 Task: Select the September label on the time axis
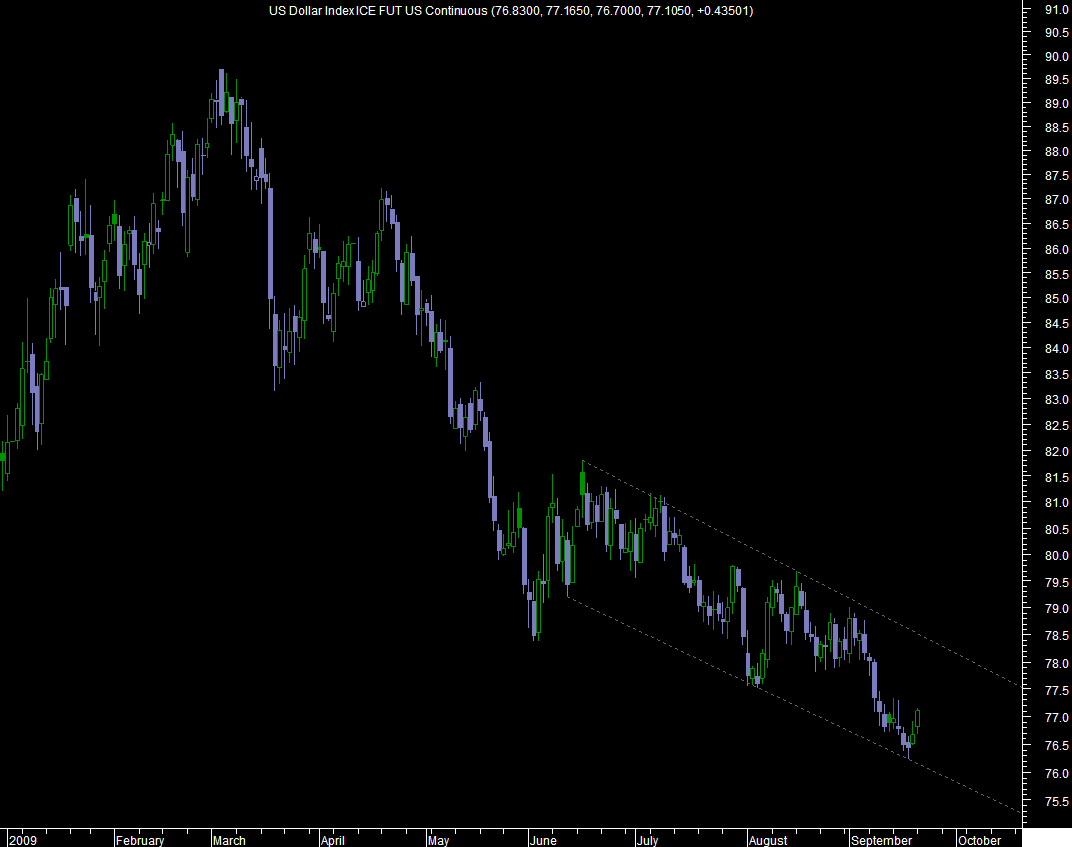click(881, 840)
